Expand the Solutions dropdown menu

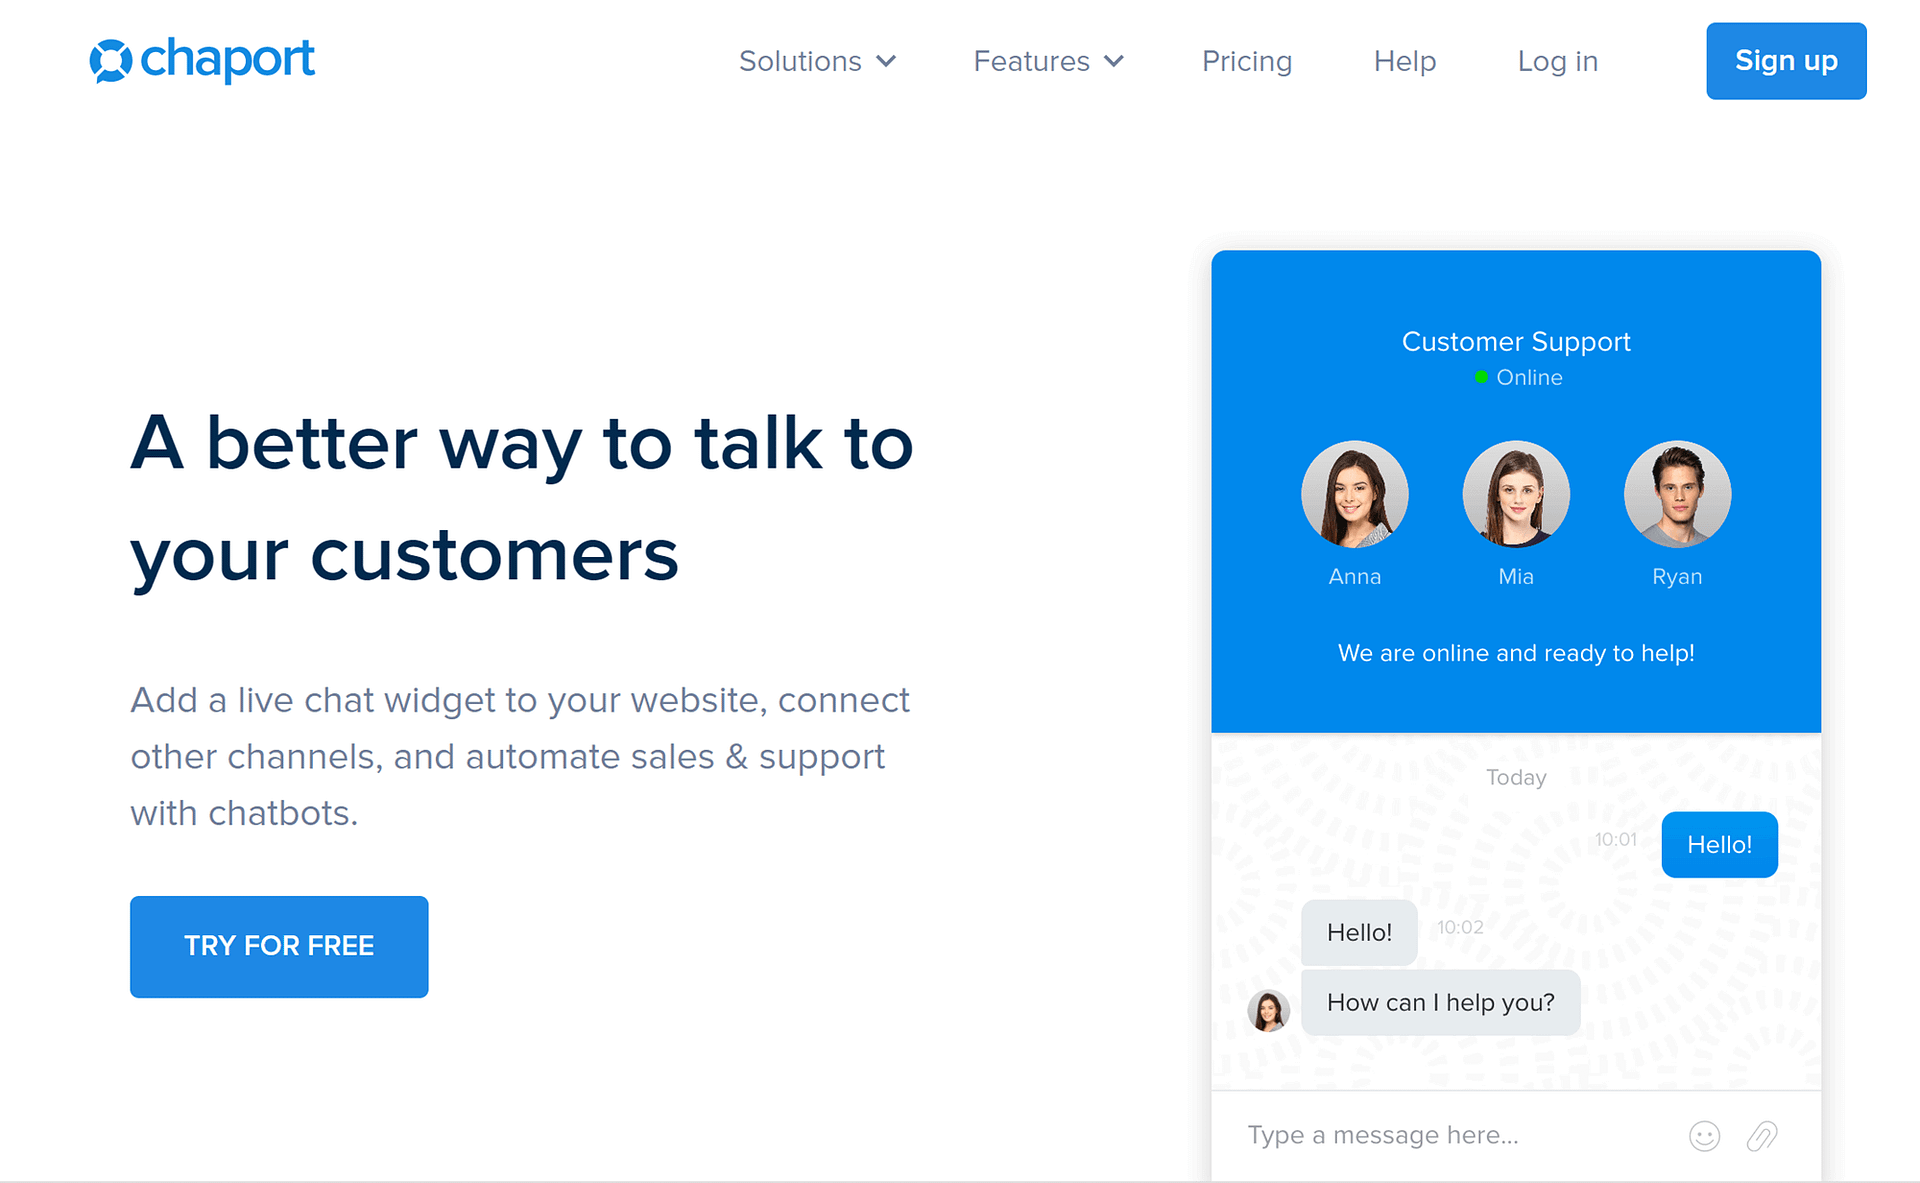pos(813,60)
